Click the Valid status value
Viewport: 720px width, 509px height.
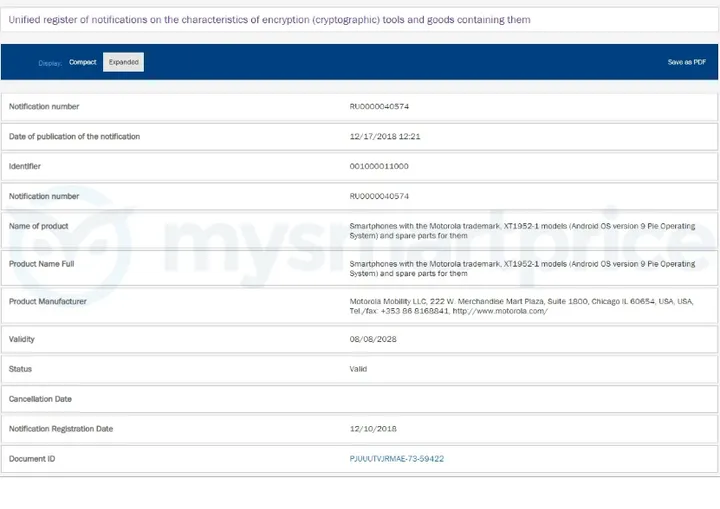tap(358, 369)
